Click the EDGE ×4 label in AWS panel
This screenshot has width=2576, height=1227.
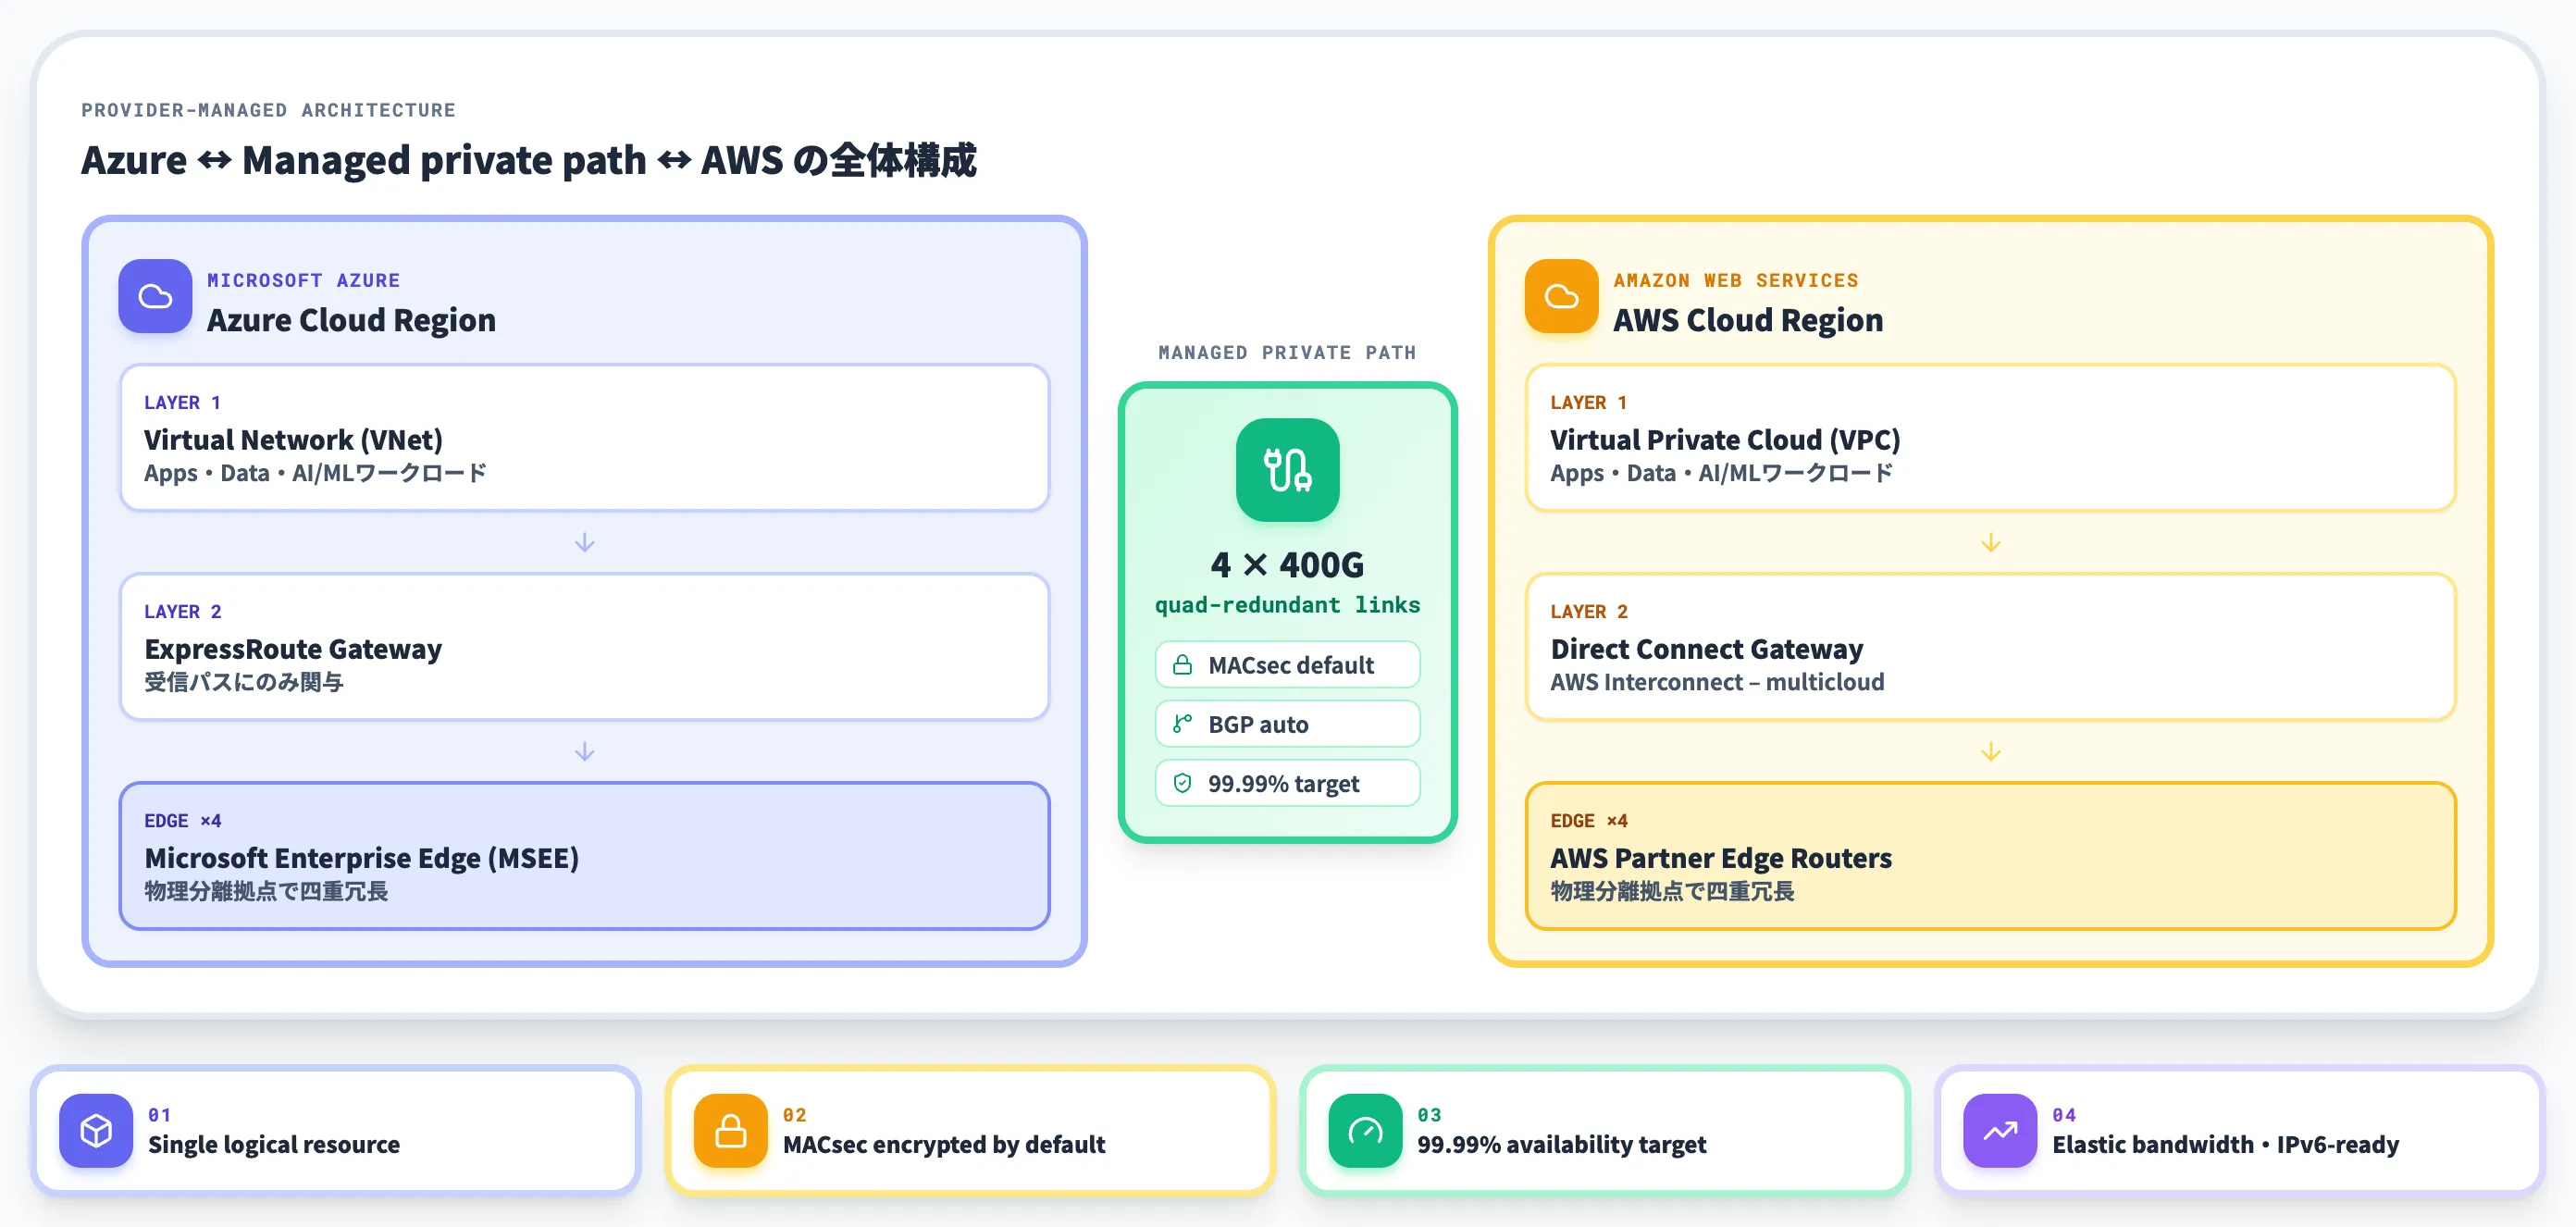(1589, 821)
